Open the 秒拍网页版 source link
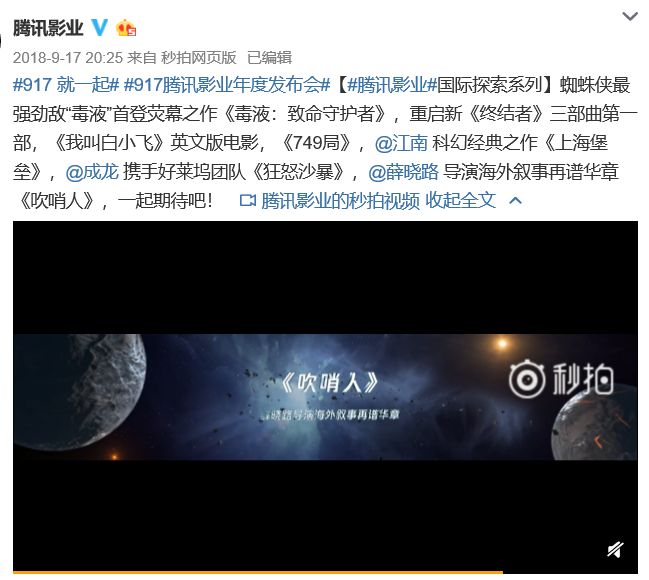The width and height of the screenshot is (649, 580). click(198, 58)
